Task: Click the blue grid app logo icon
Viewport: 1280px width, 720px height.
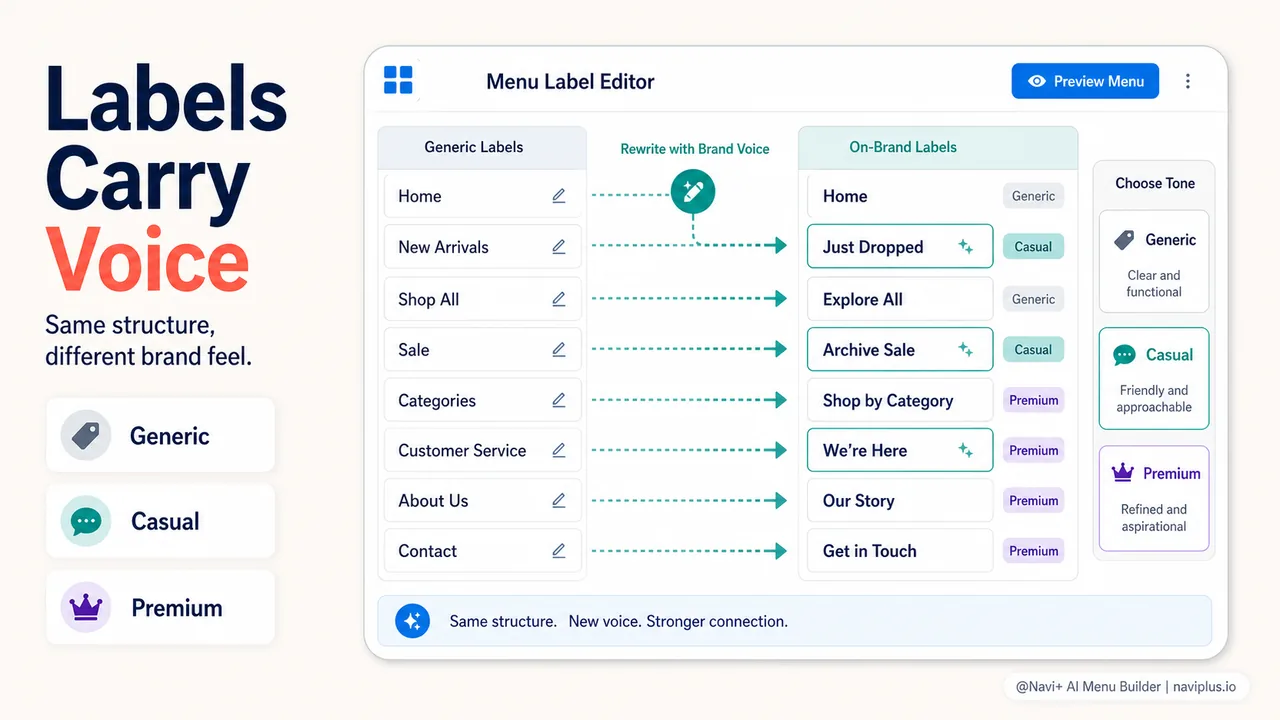Action: click(x=398, y=81)
